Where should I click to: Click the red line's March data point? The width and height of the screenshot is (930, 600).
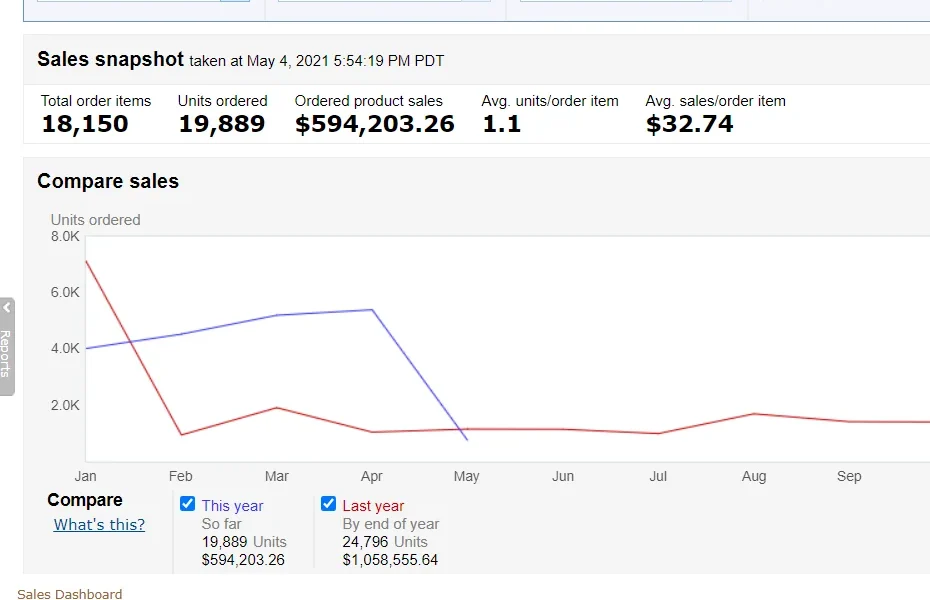click(x=276, y=407)
